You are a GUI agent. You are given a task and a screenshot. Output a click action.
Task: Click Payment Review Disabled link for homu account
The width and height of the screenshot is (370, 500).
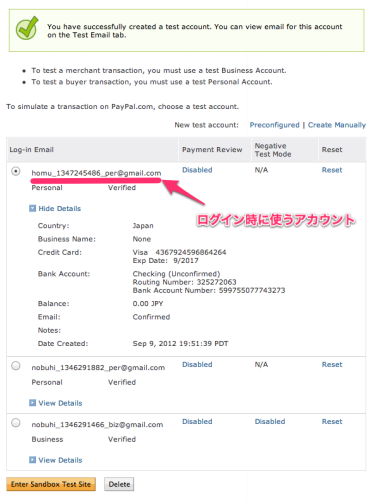197,170
